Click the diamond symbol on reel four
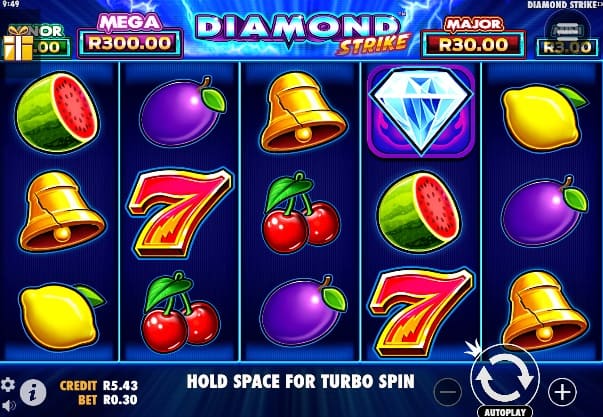Image resolution: width=603 pixels, height=417 pixels. tap(421, 112)
